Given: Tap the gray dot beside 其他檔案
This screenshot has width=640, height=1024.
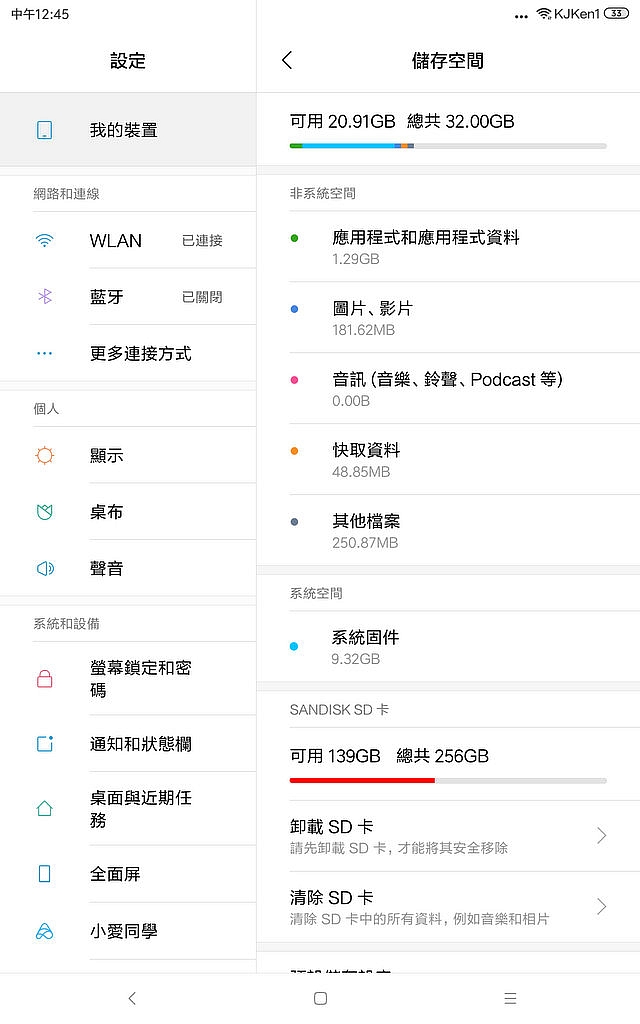Looking at the screenshot, I should pyautogui.click(x=294, y=522).
